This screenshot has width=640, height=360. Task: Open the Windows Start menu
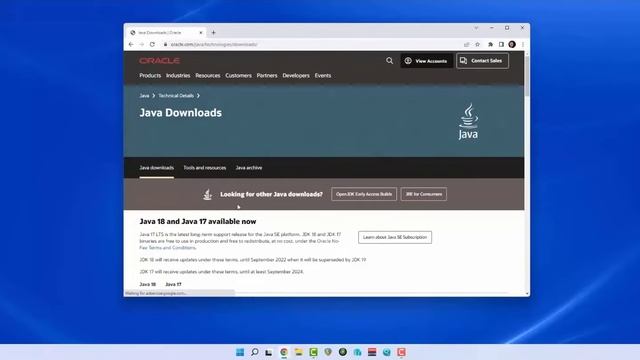point(240,352)
